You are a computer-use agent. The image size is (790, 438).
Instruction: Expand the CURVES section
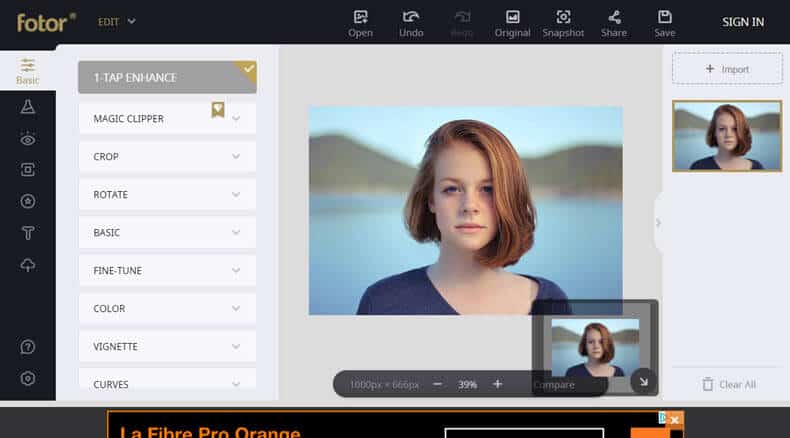click(x=167, y=381)
